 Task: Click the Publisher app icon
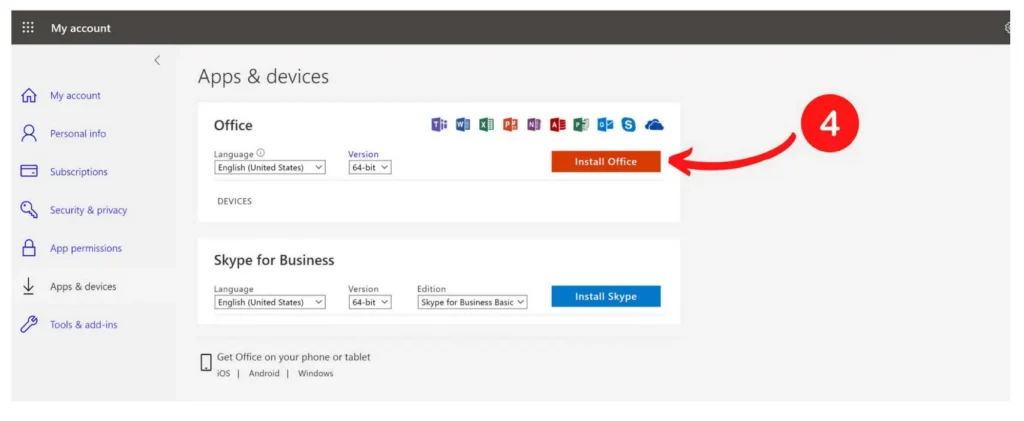point(581,125)
